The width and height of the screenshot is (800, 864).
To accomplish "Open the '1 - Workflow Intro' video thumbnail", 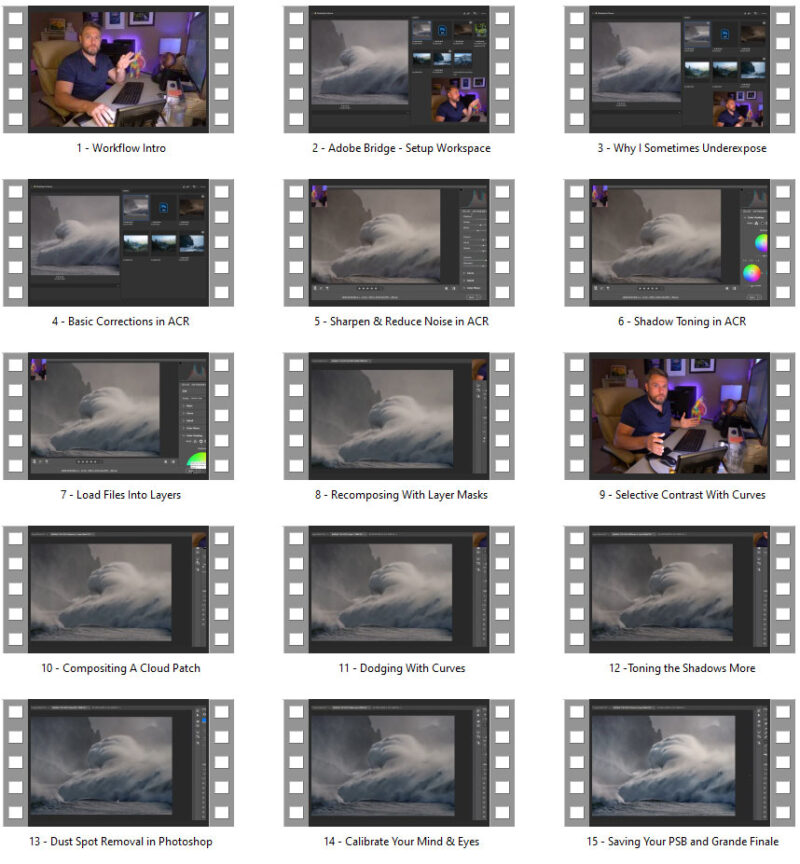I will coord(120,68).
